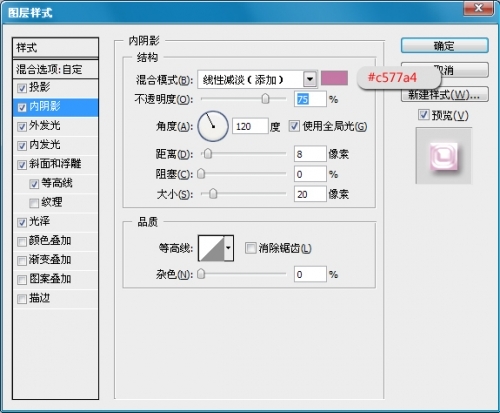Open the 描边 settings row

55,298
